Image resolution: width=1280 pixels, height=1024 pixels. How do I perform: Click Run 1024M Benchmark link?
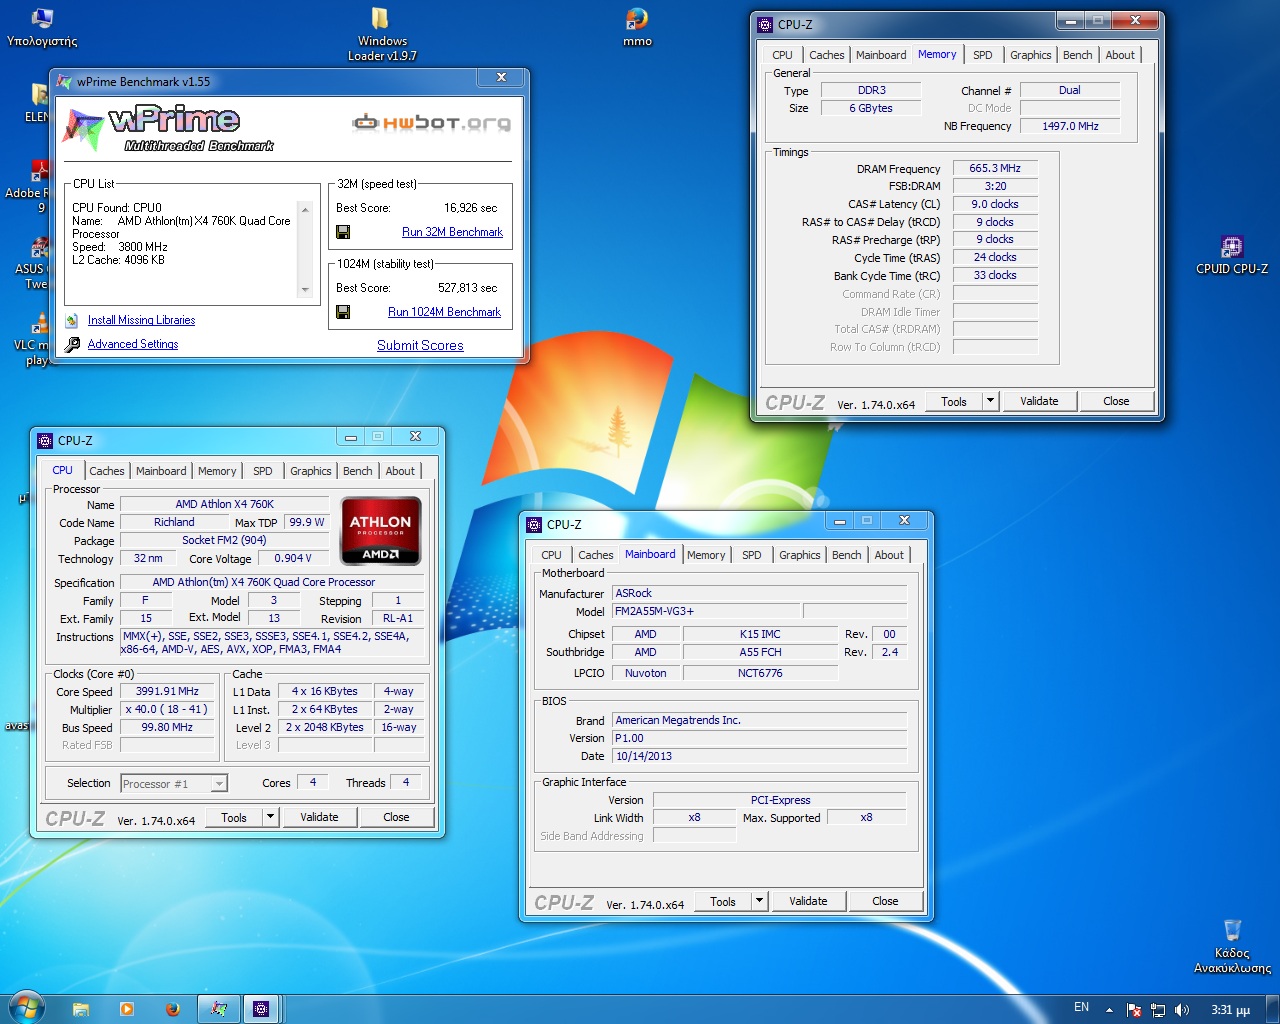pyautogui.click(x=444, y=312)
